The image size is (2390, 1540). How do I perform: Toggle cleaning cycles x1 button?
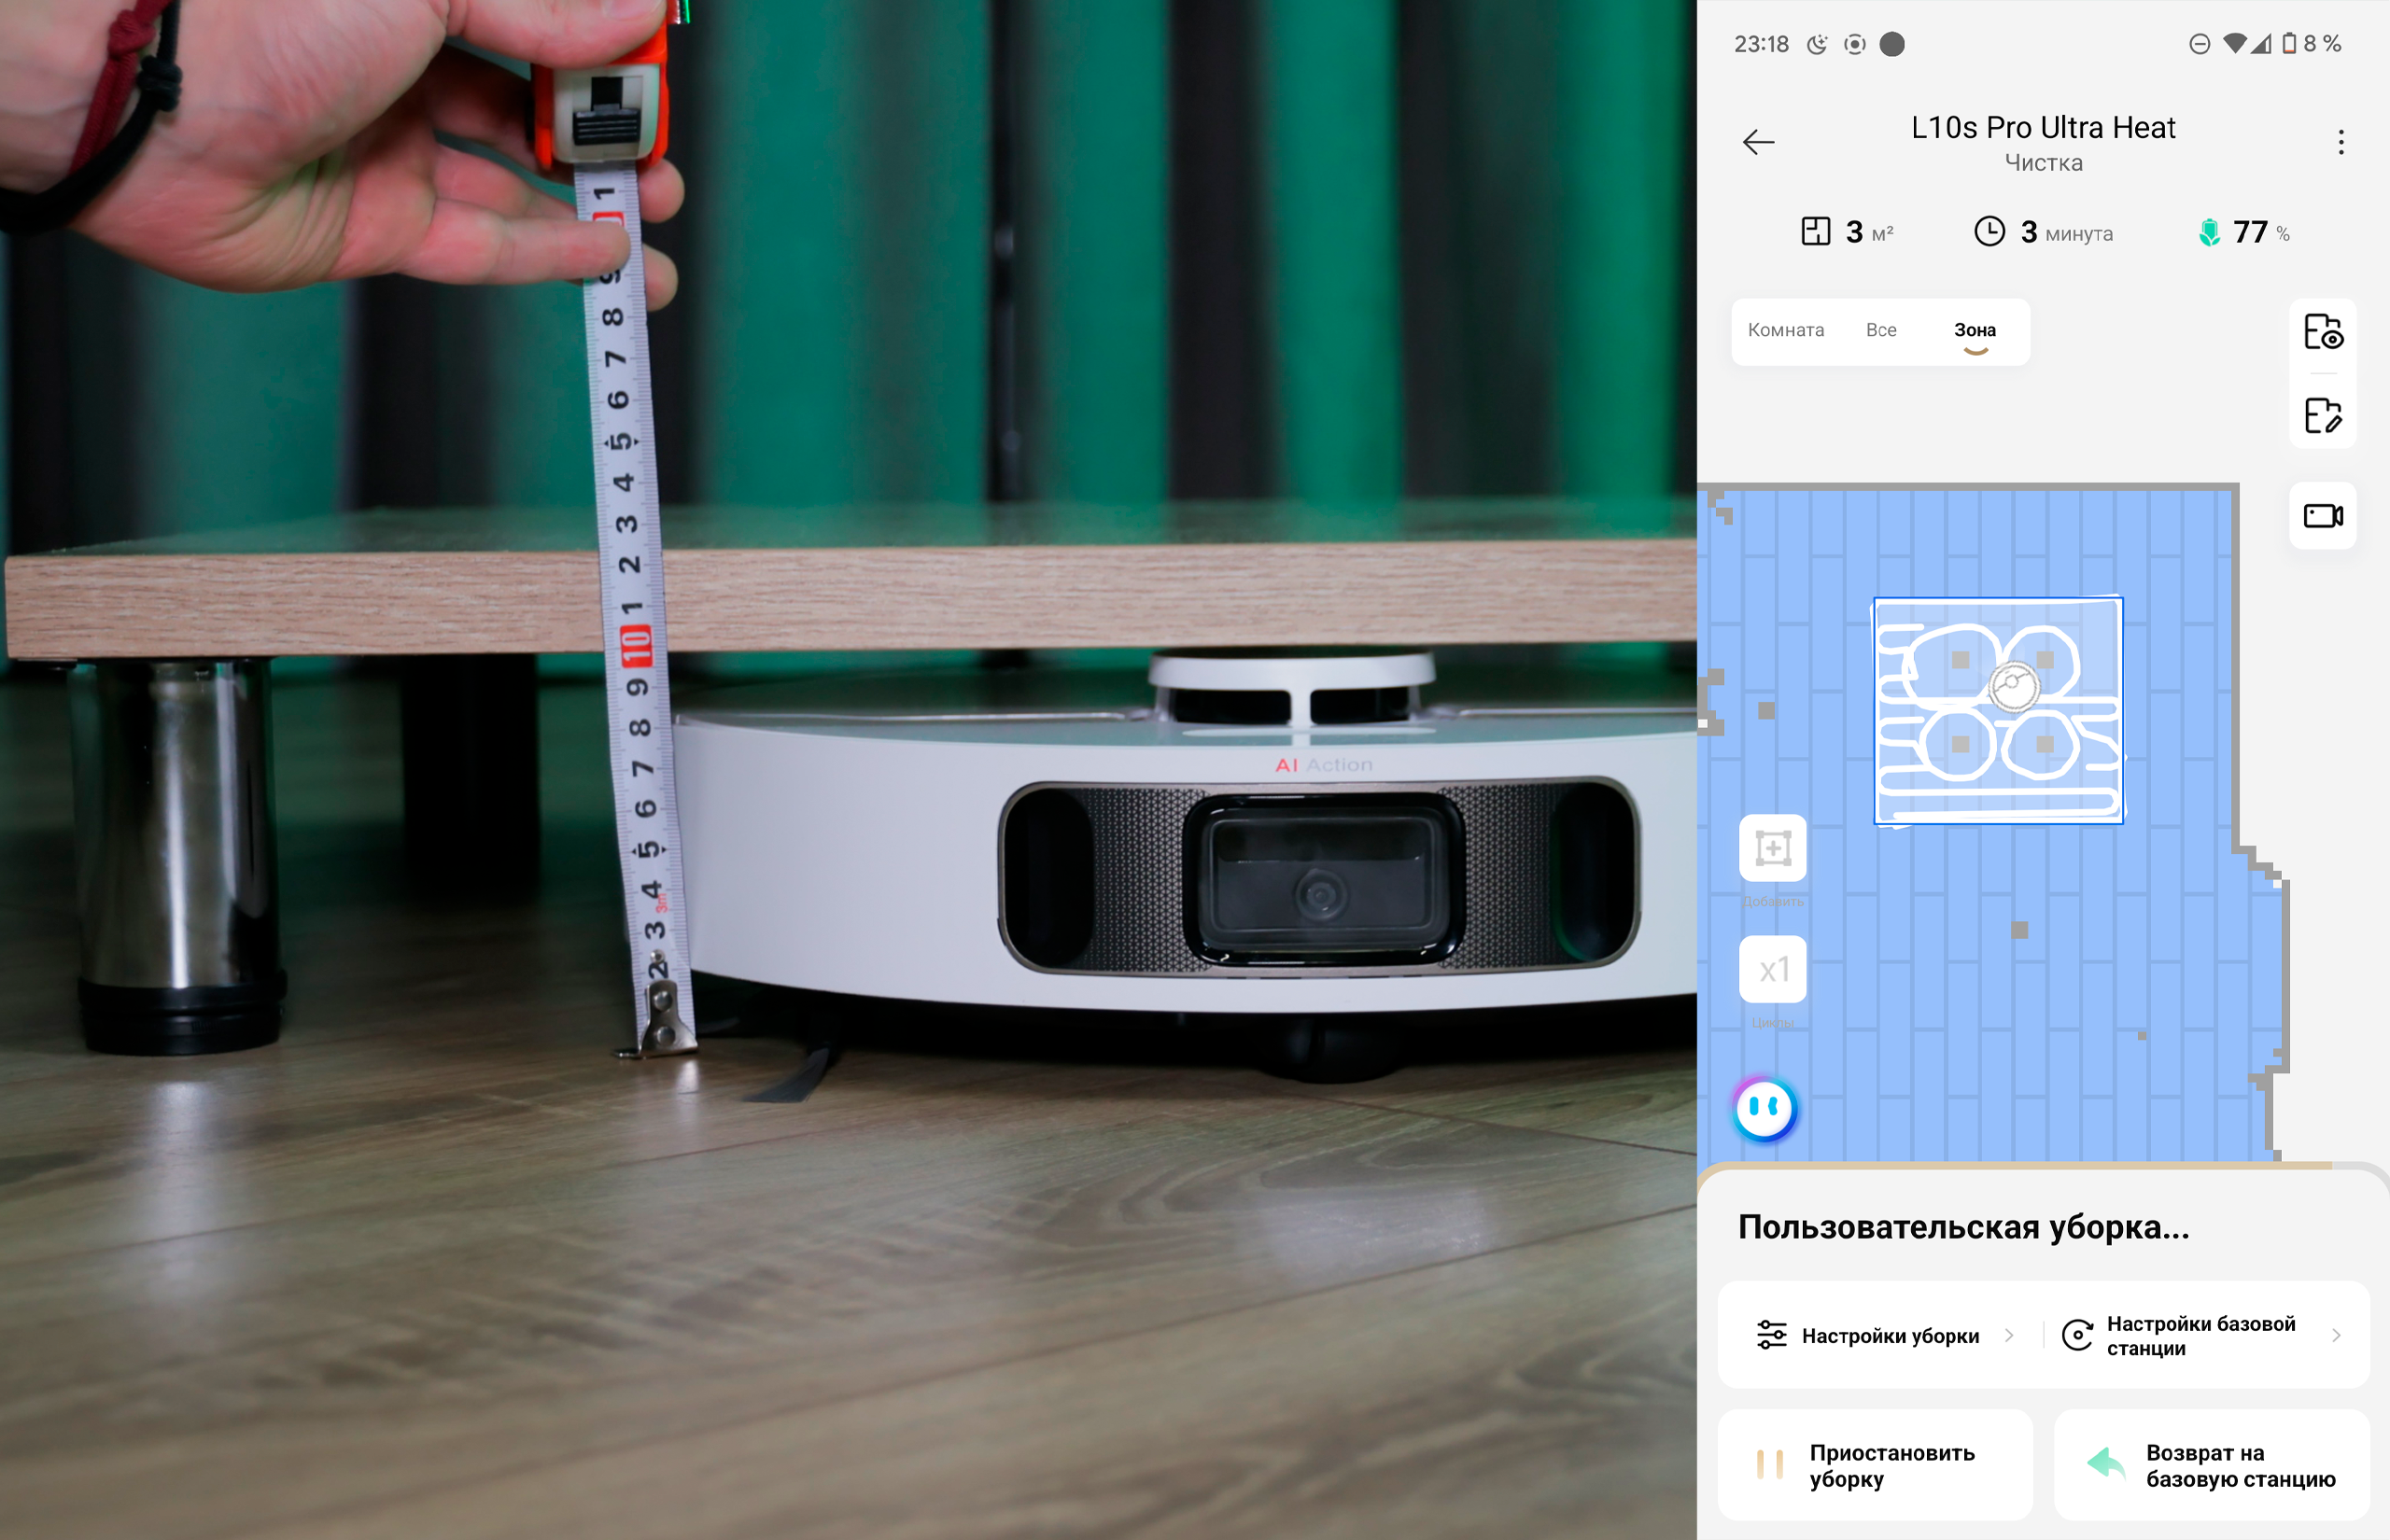[1772, 969]
